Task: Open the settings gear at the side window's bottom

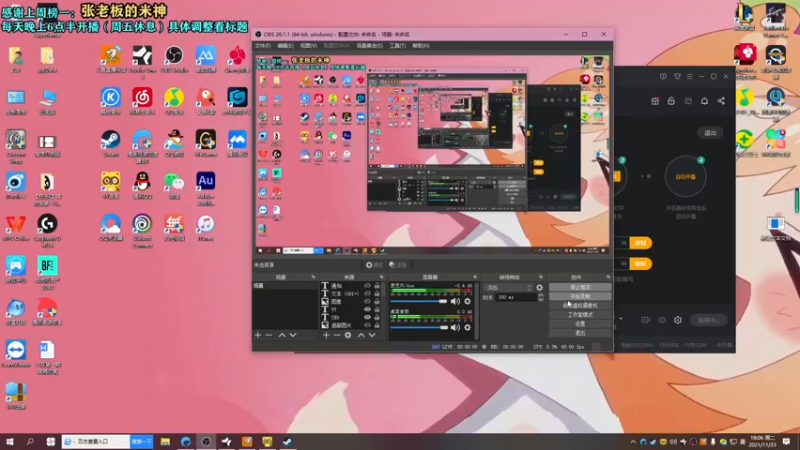Action: tap(678, 320)
